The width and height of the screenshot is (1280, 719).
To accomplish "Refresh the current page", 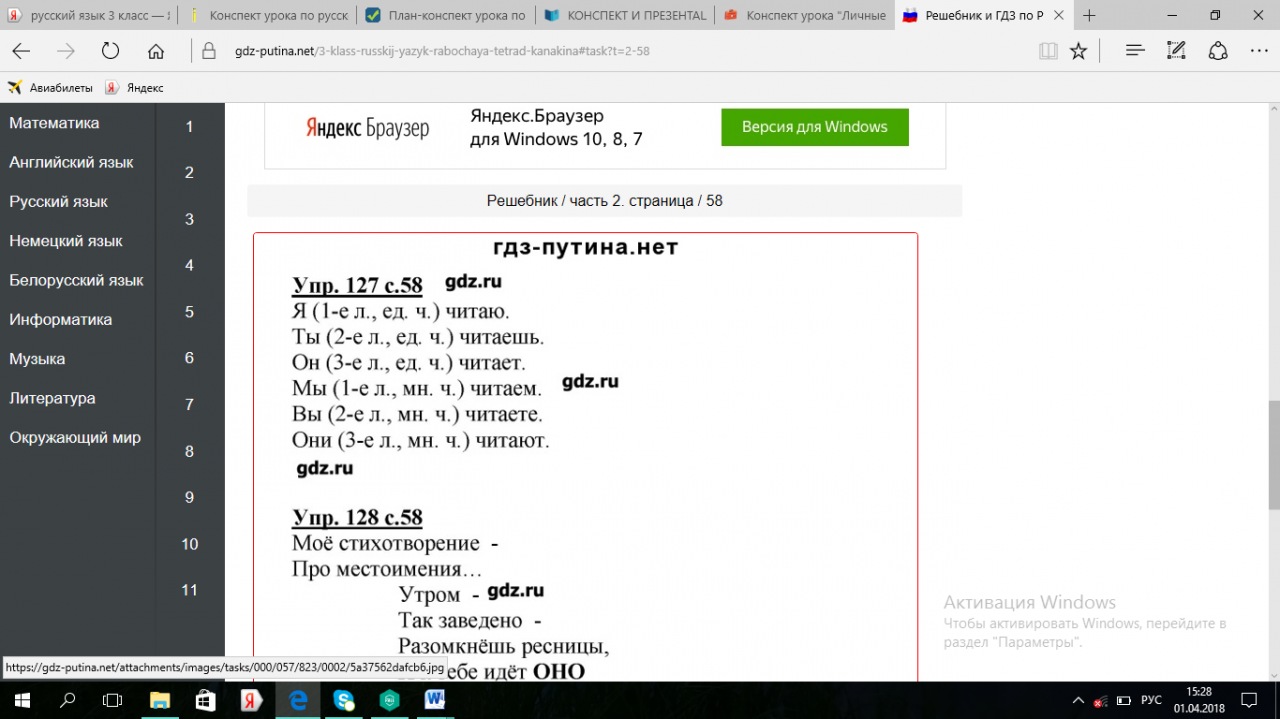I will click(x=110, y=51).
